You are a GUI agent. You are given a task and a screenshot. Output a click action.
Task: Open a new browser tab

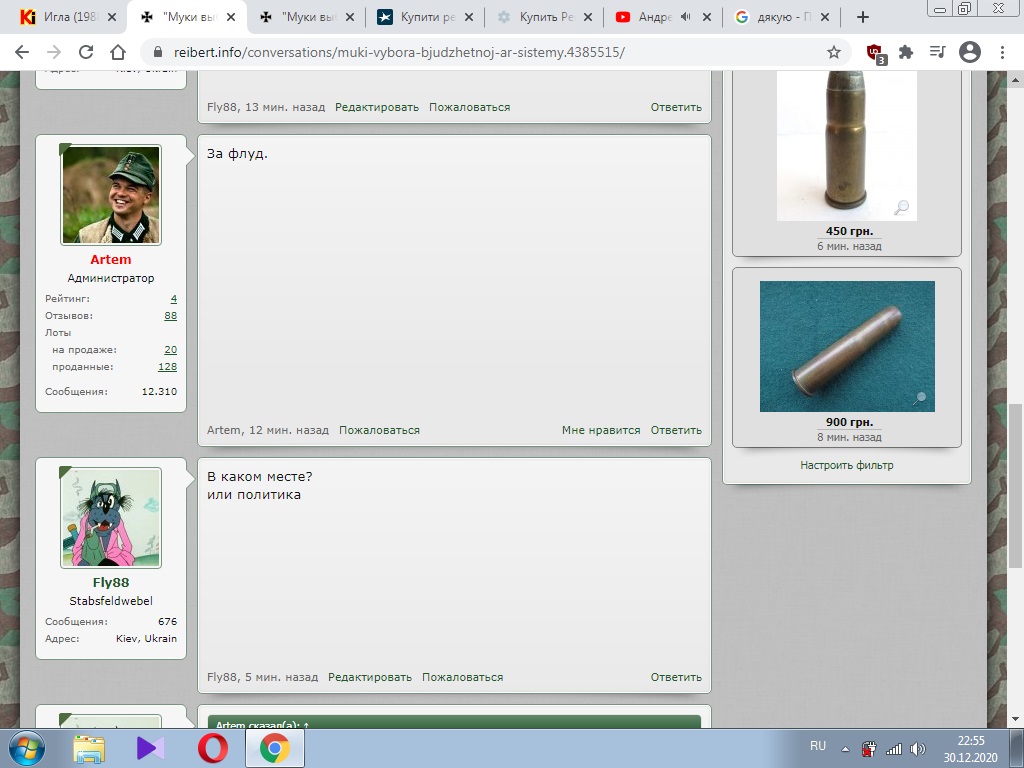coord(863,18)
